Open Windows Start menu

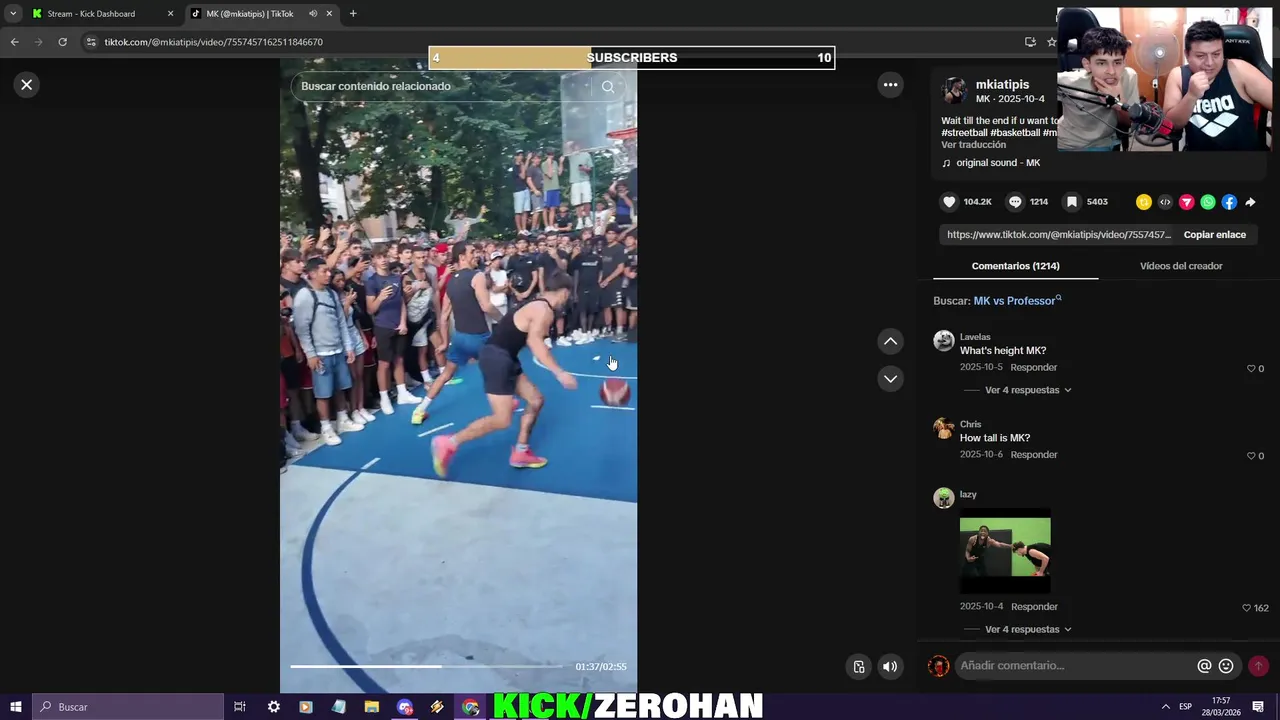[x=16, y=707]
